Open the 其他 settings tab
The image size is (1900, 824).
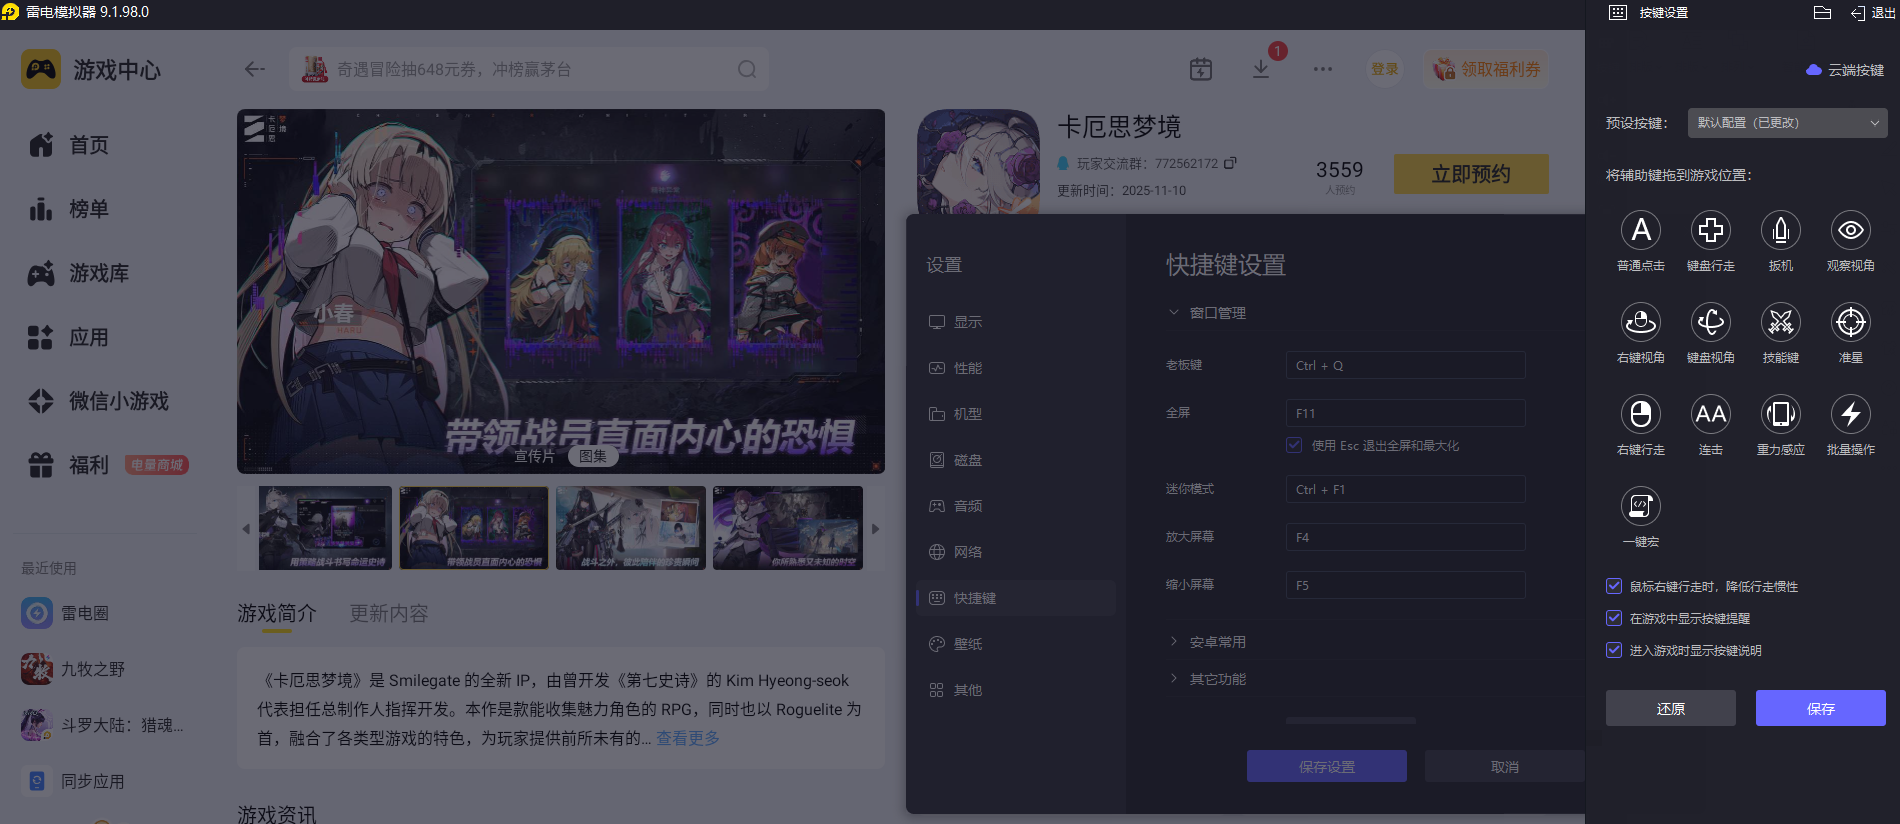pos(1016,690)
